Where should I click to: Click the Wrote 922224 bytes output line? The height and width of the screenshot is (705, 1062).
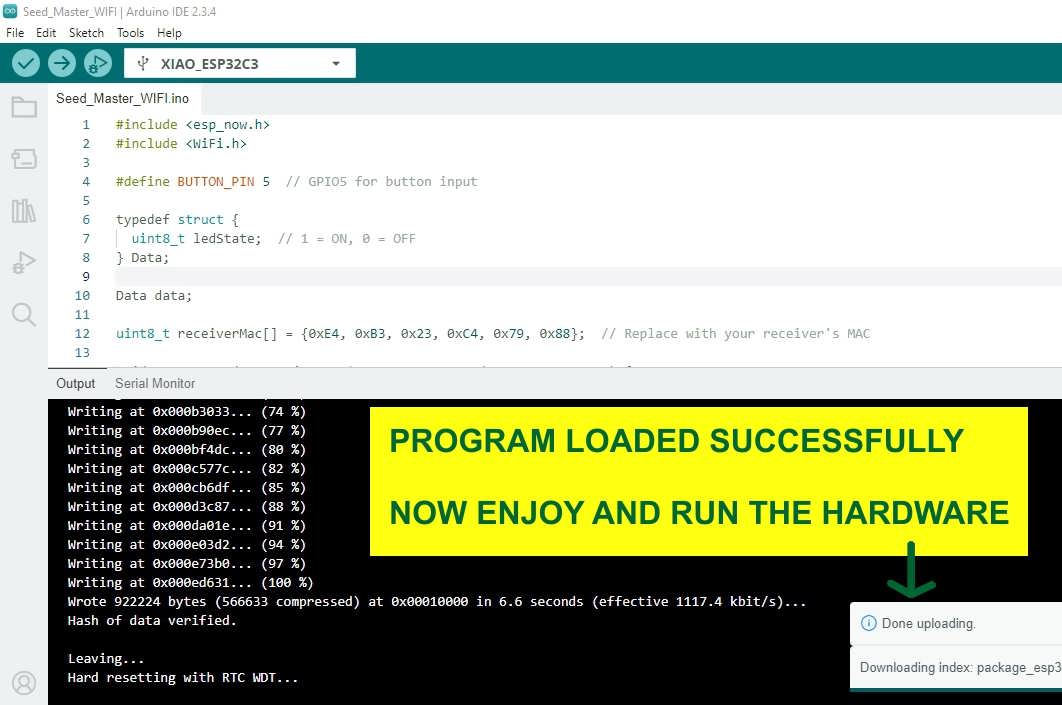(x=437, y=601)
